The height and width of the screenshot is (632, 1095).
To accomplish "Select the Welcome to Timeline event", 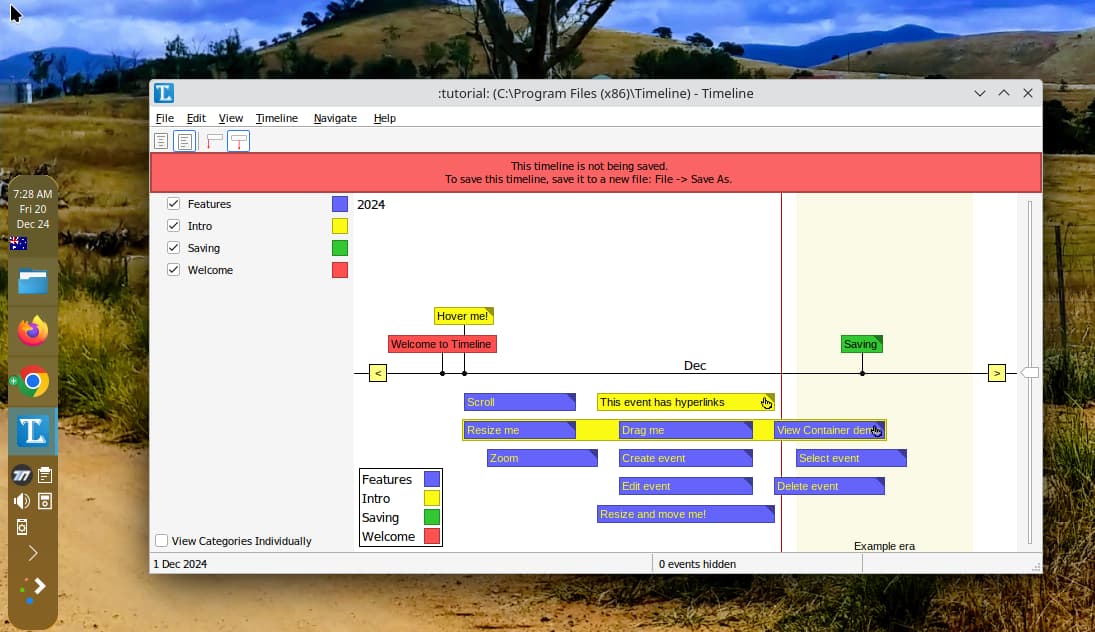I will click(x=442, y=344).
